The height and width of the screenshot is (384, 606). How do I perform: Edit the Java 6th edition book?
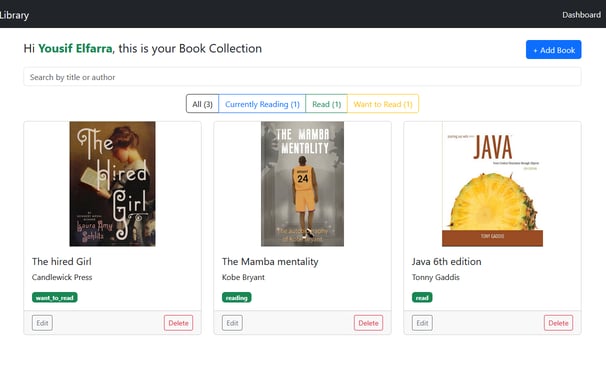pos(422,323)
